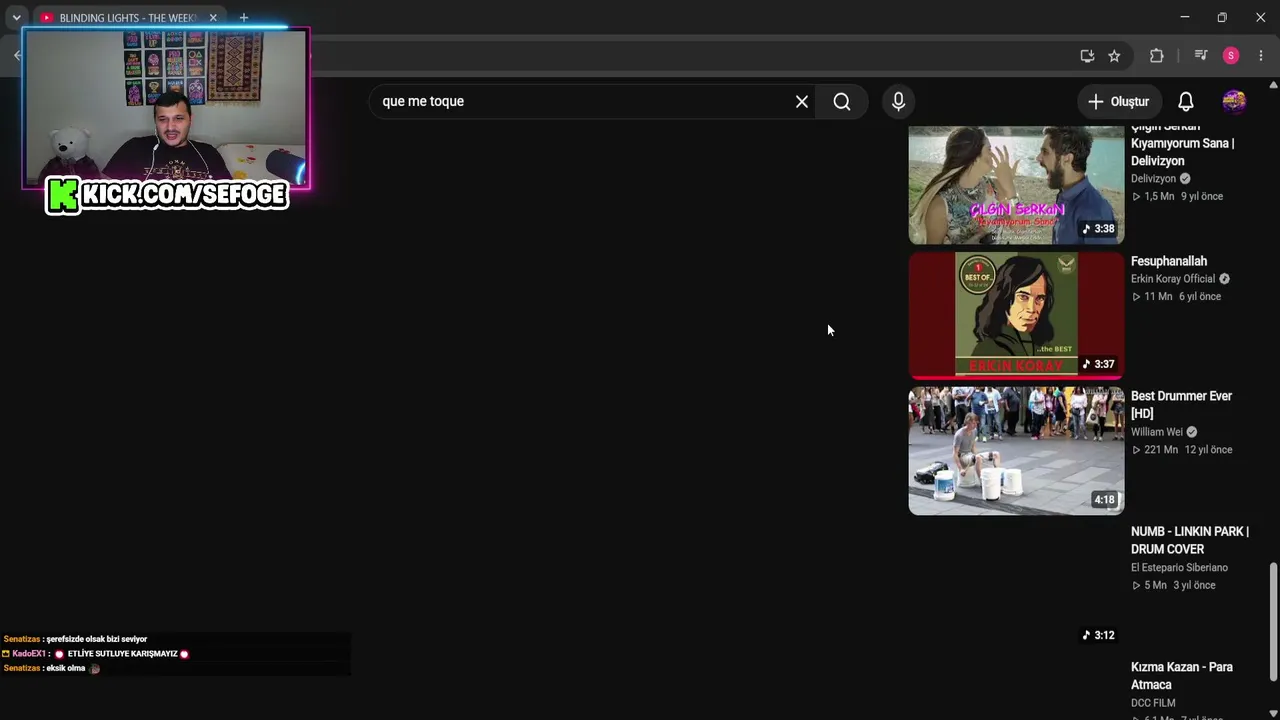Click the 'Best Drummer Ever [HD]' title
Screen dimensions: 1280x720
(x=1181, y=405)
